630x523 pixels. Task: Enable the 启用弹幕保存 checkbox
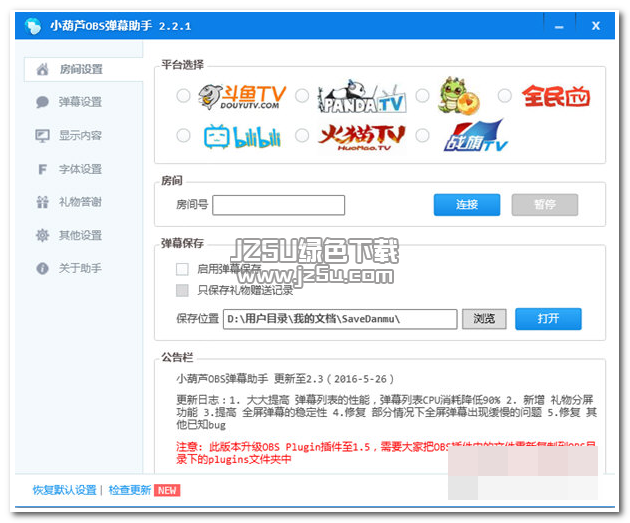point(182,269)
